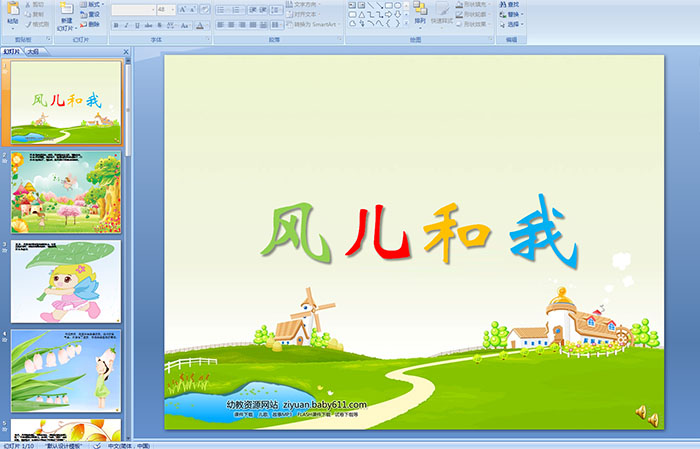
Task: Click the New Slide (新建幻灯片) icon
Action: coord(67,8)
